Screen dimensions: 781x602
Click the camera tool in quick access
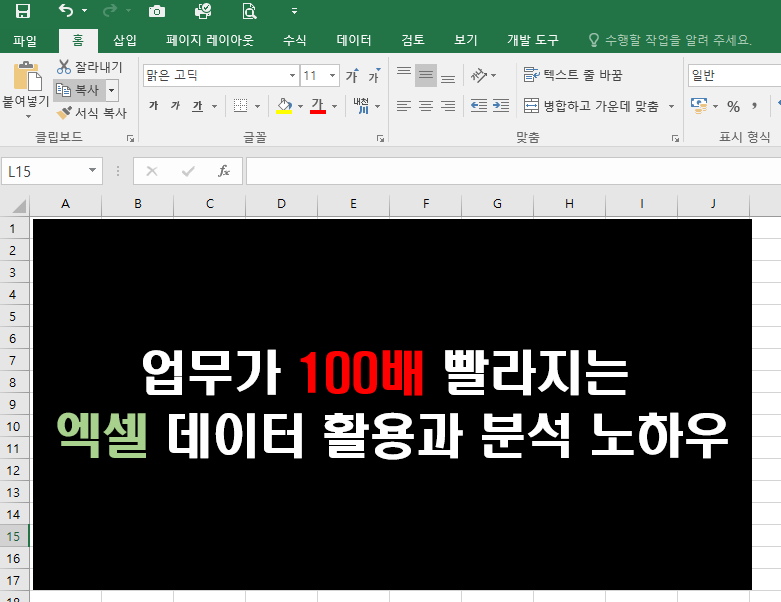(157, 11)
